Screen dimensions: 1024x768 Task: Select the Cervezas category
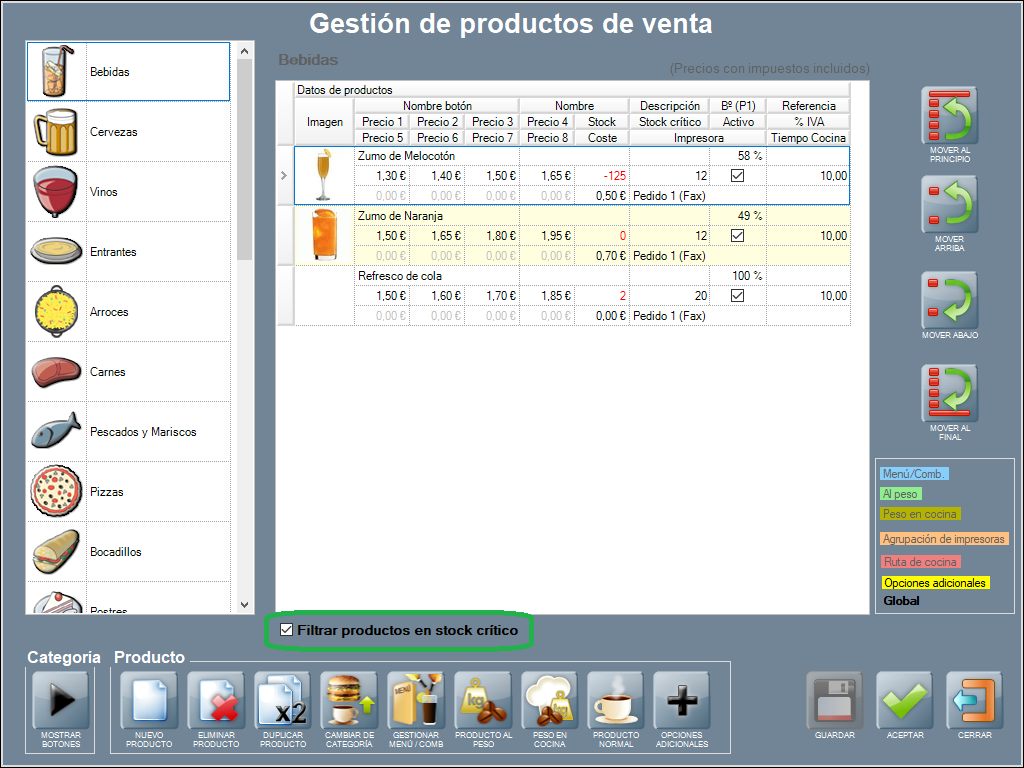click(x=128, y=132)
